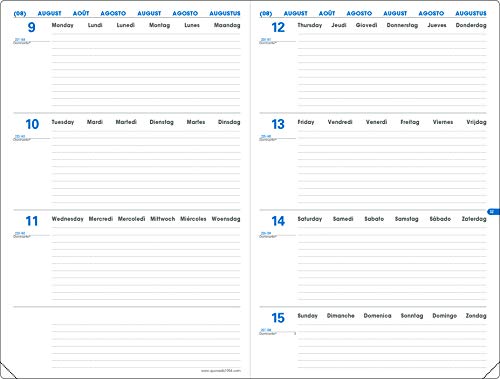Click the "Mardi" label
500x379 pixels.
(x=95, y=122)
